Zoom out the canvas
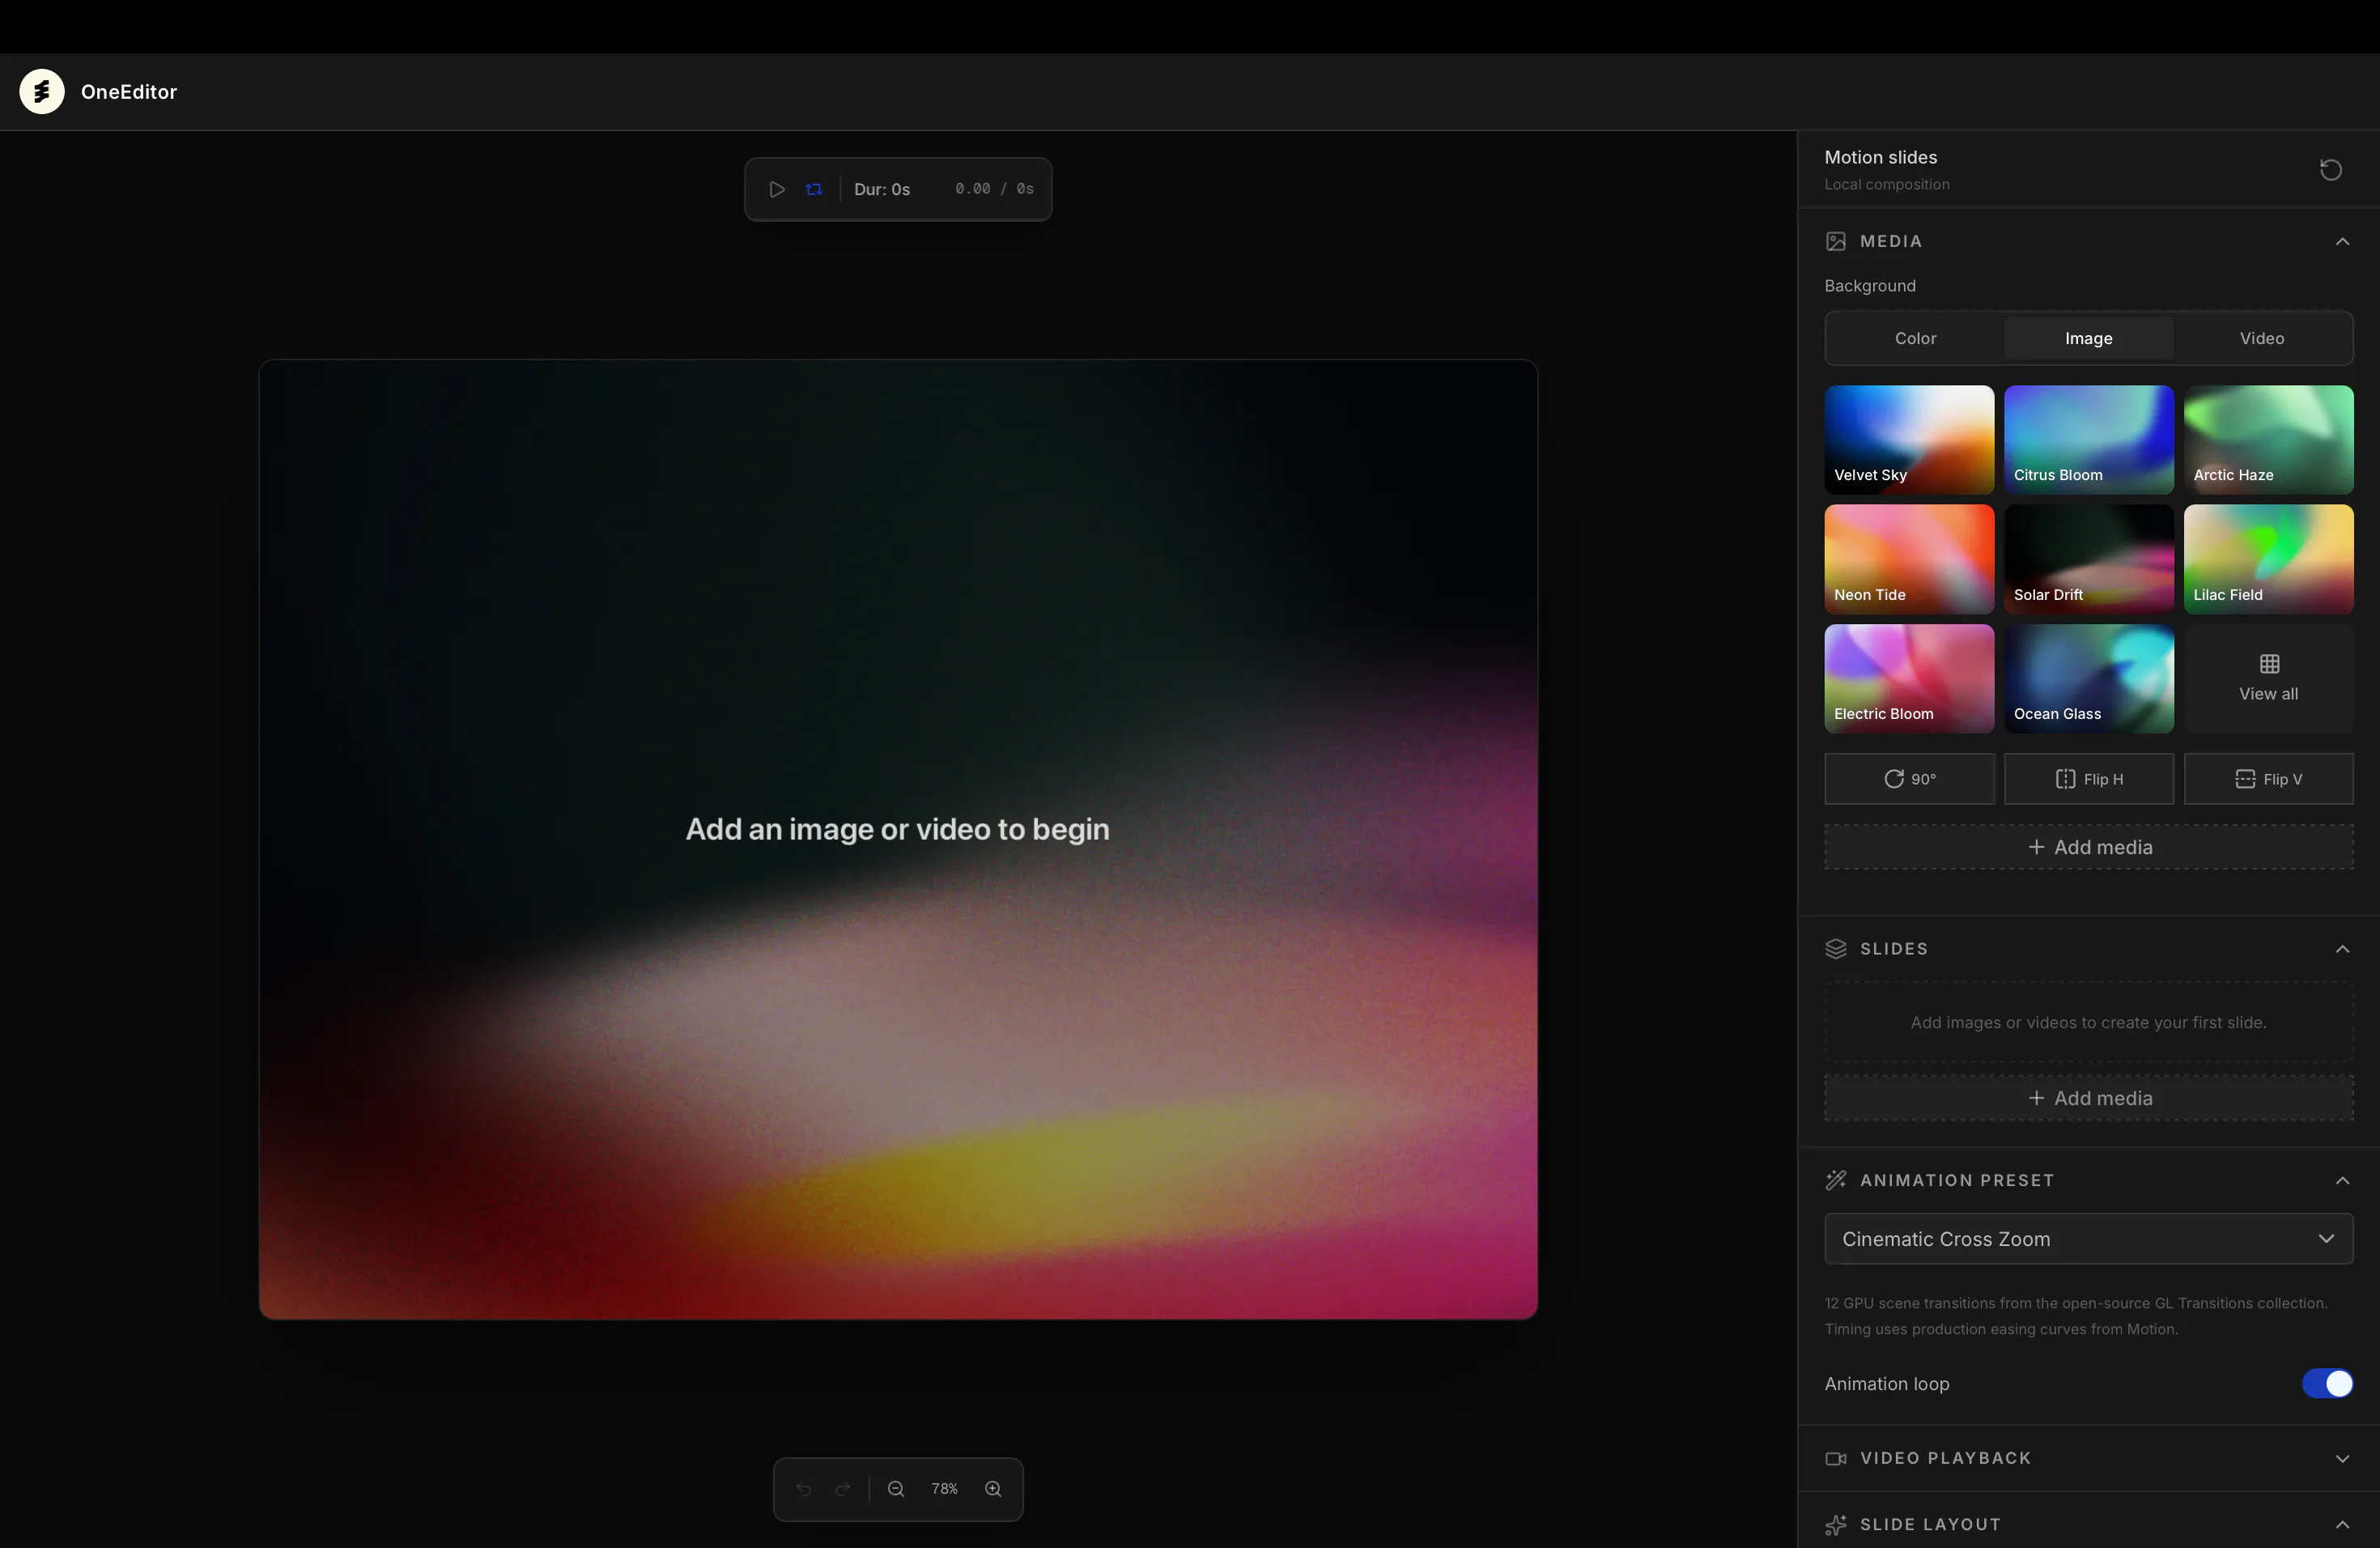The height and width of the screenshot is (1548, 2380). pos(896,1489)
